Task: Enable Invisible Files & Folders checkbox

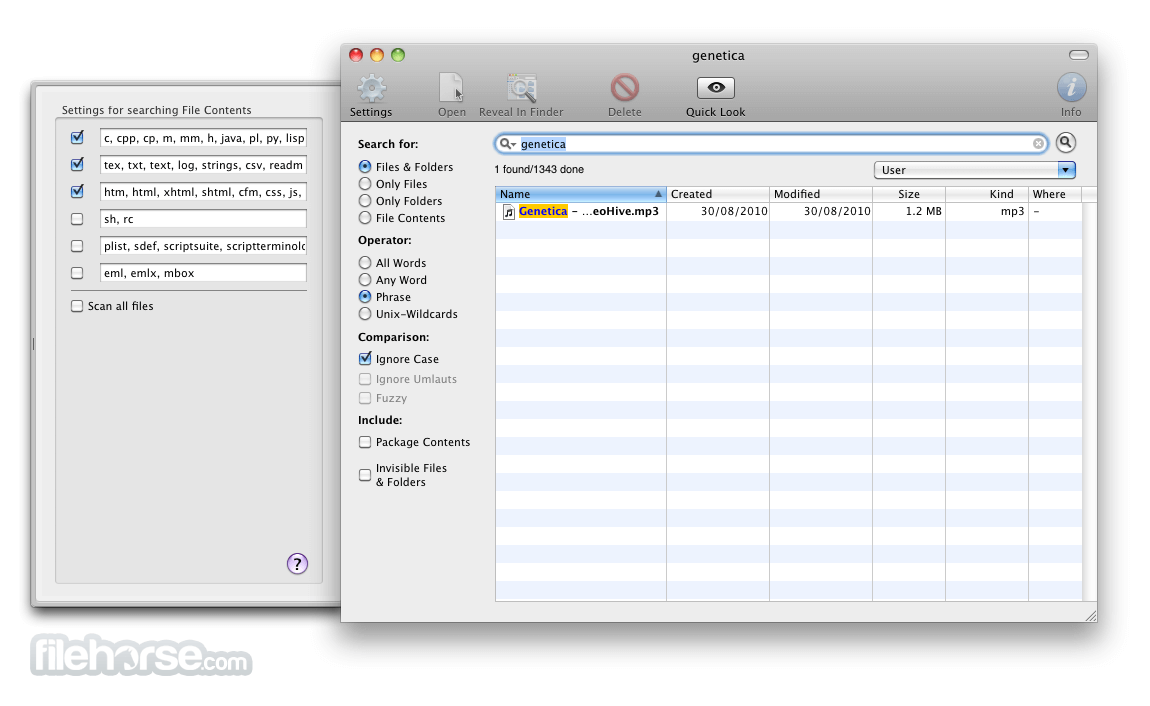Action: (x=365, y=475)
